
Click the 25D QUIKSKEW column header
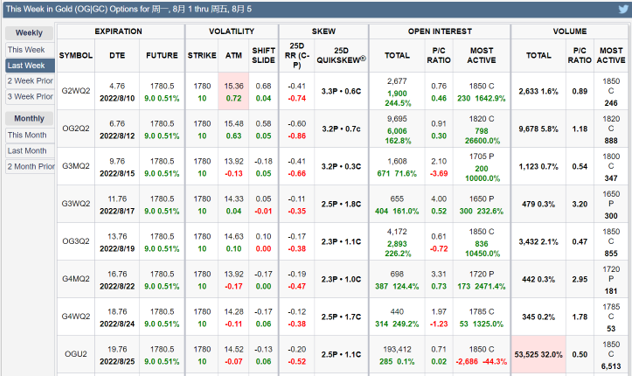click(341, 56)
